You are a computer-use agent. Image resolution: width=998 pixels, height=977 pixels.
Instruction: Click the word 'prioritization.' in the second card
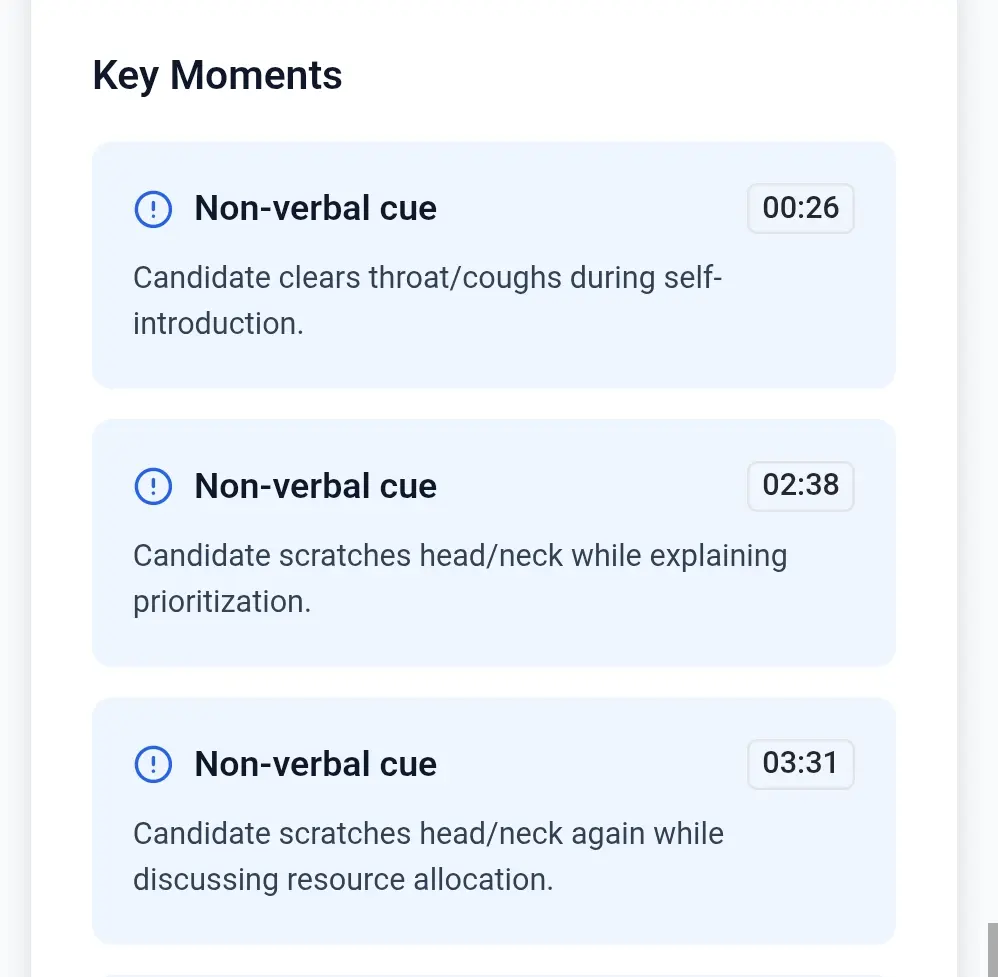(221, 602)
